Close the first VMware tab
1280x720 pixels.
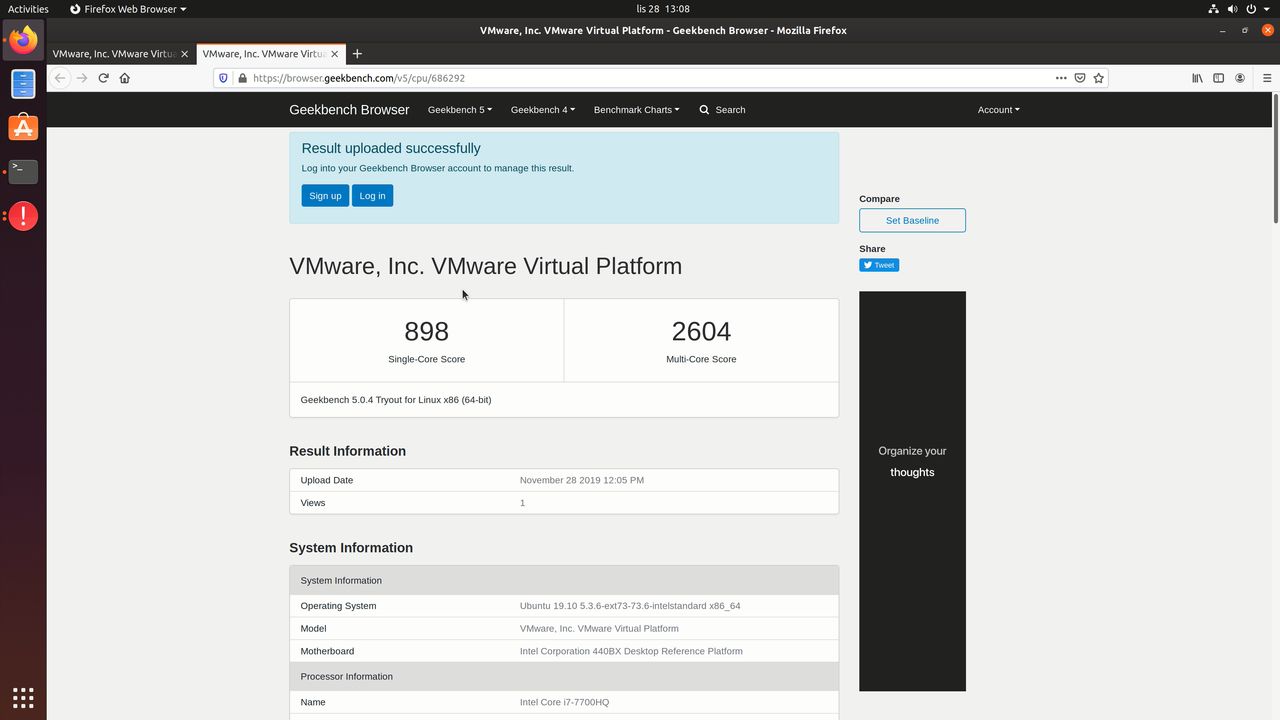pos(185,54)
